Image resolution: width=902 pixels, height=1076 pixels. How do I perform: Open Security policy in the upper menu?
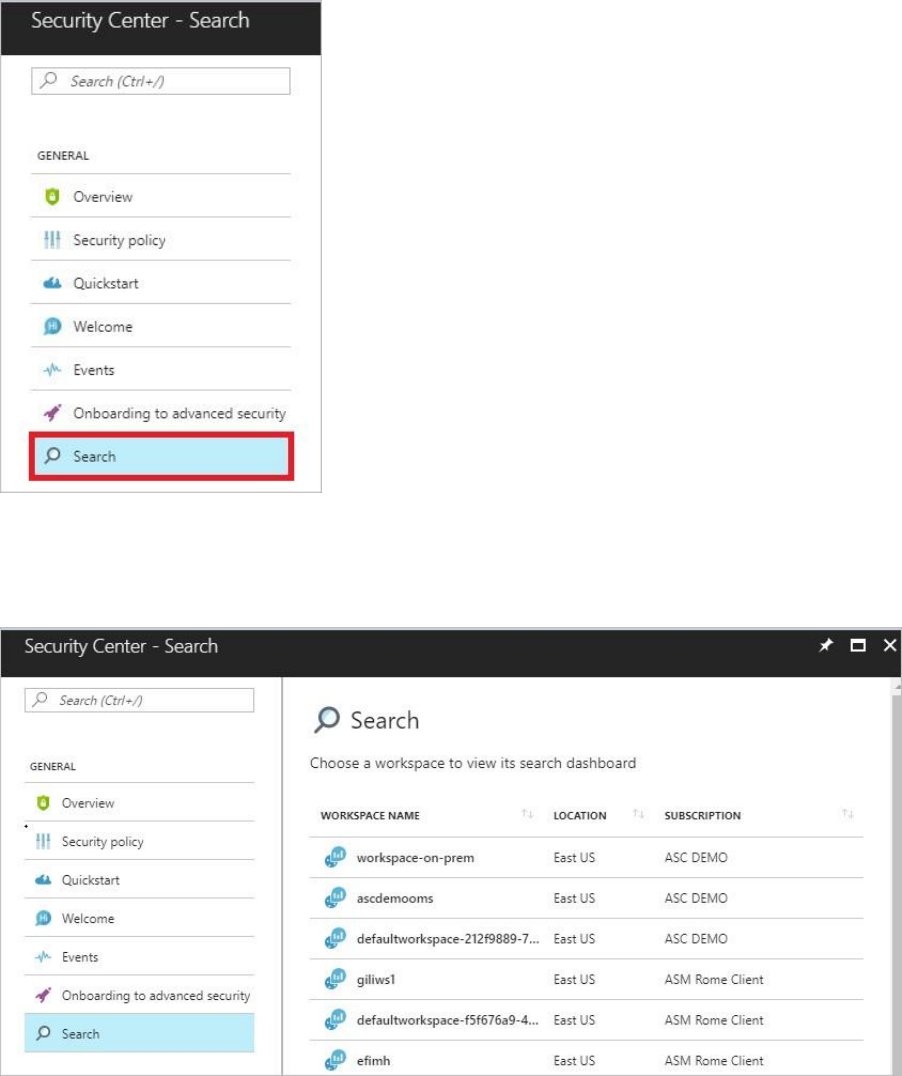pos(119,240)
